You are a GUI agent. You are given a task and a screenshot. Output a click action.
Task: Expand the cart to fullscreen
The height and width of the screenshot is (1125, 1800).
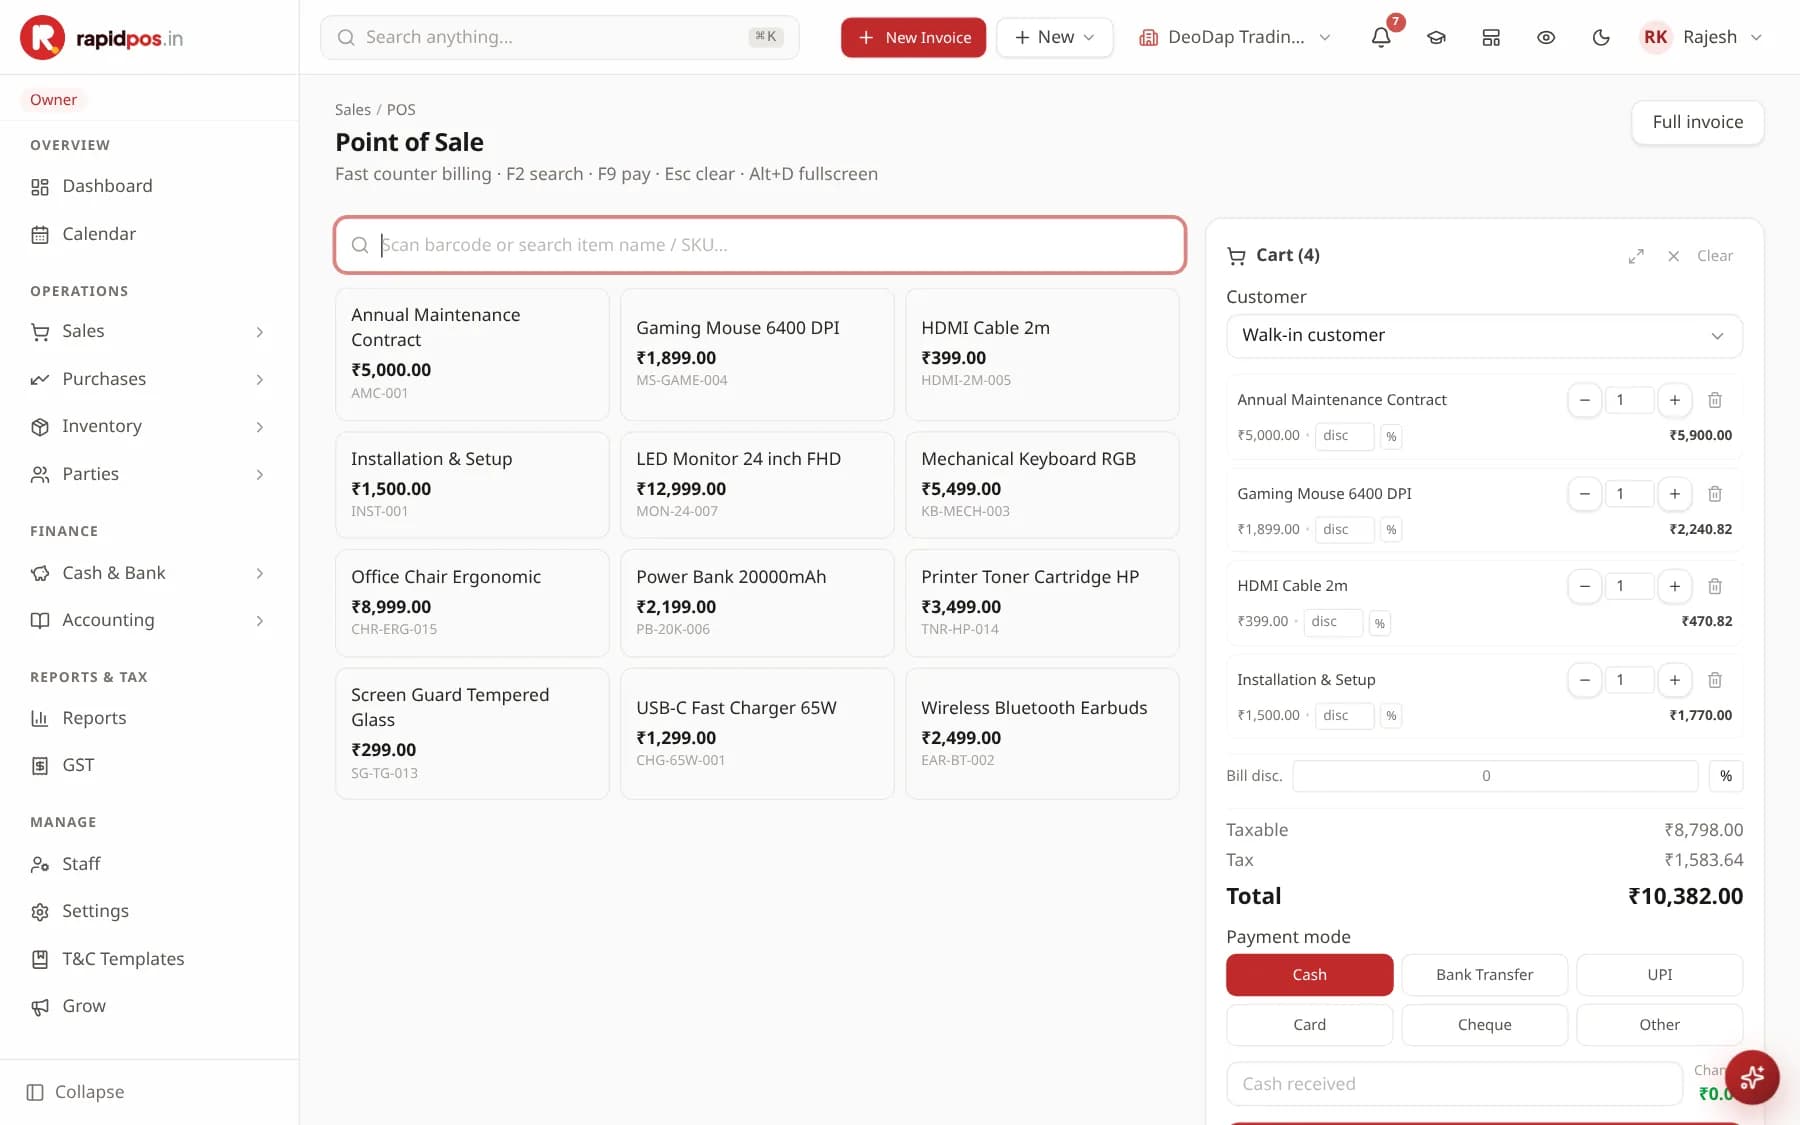pos(1636,256)
